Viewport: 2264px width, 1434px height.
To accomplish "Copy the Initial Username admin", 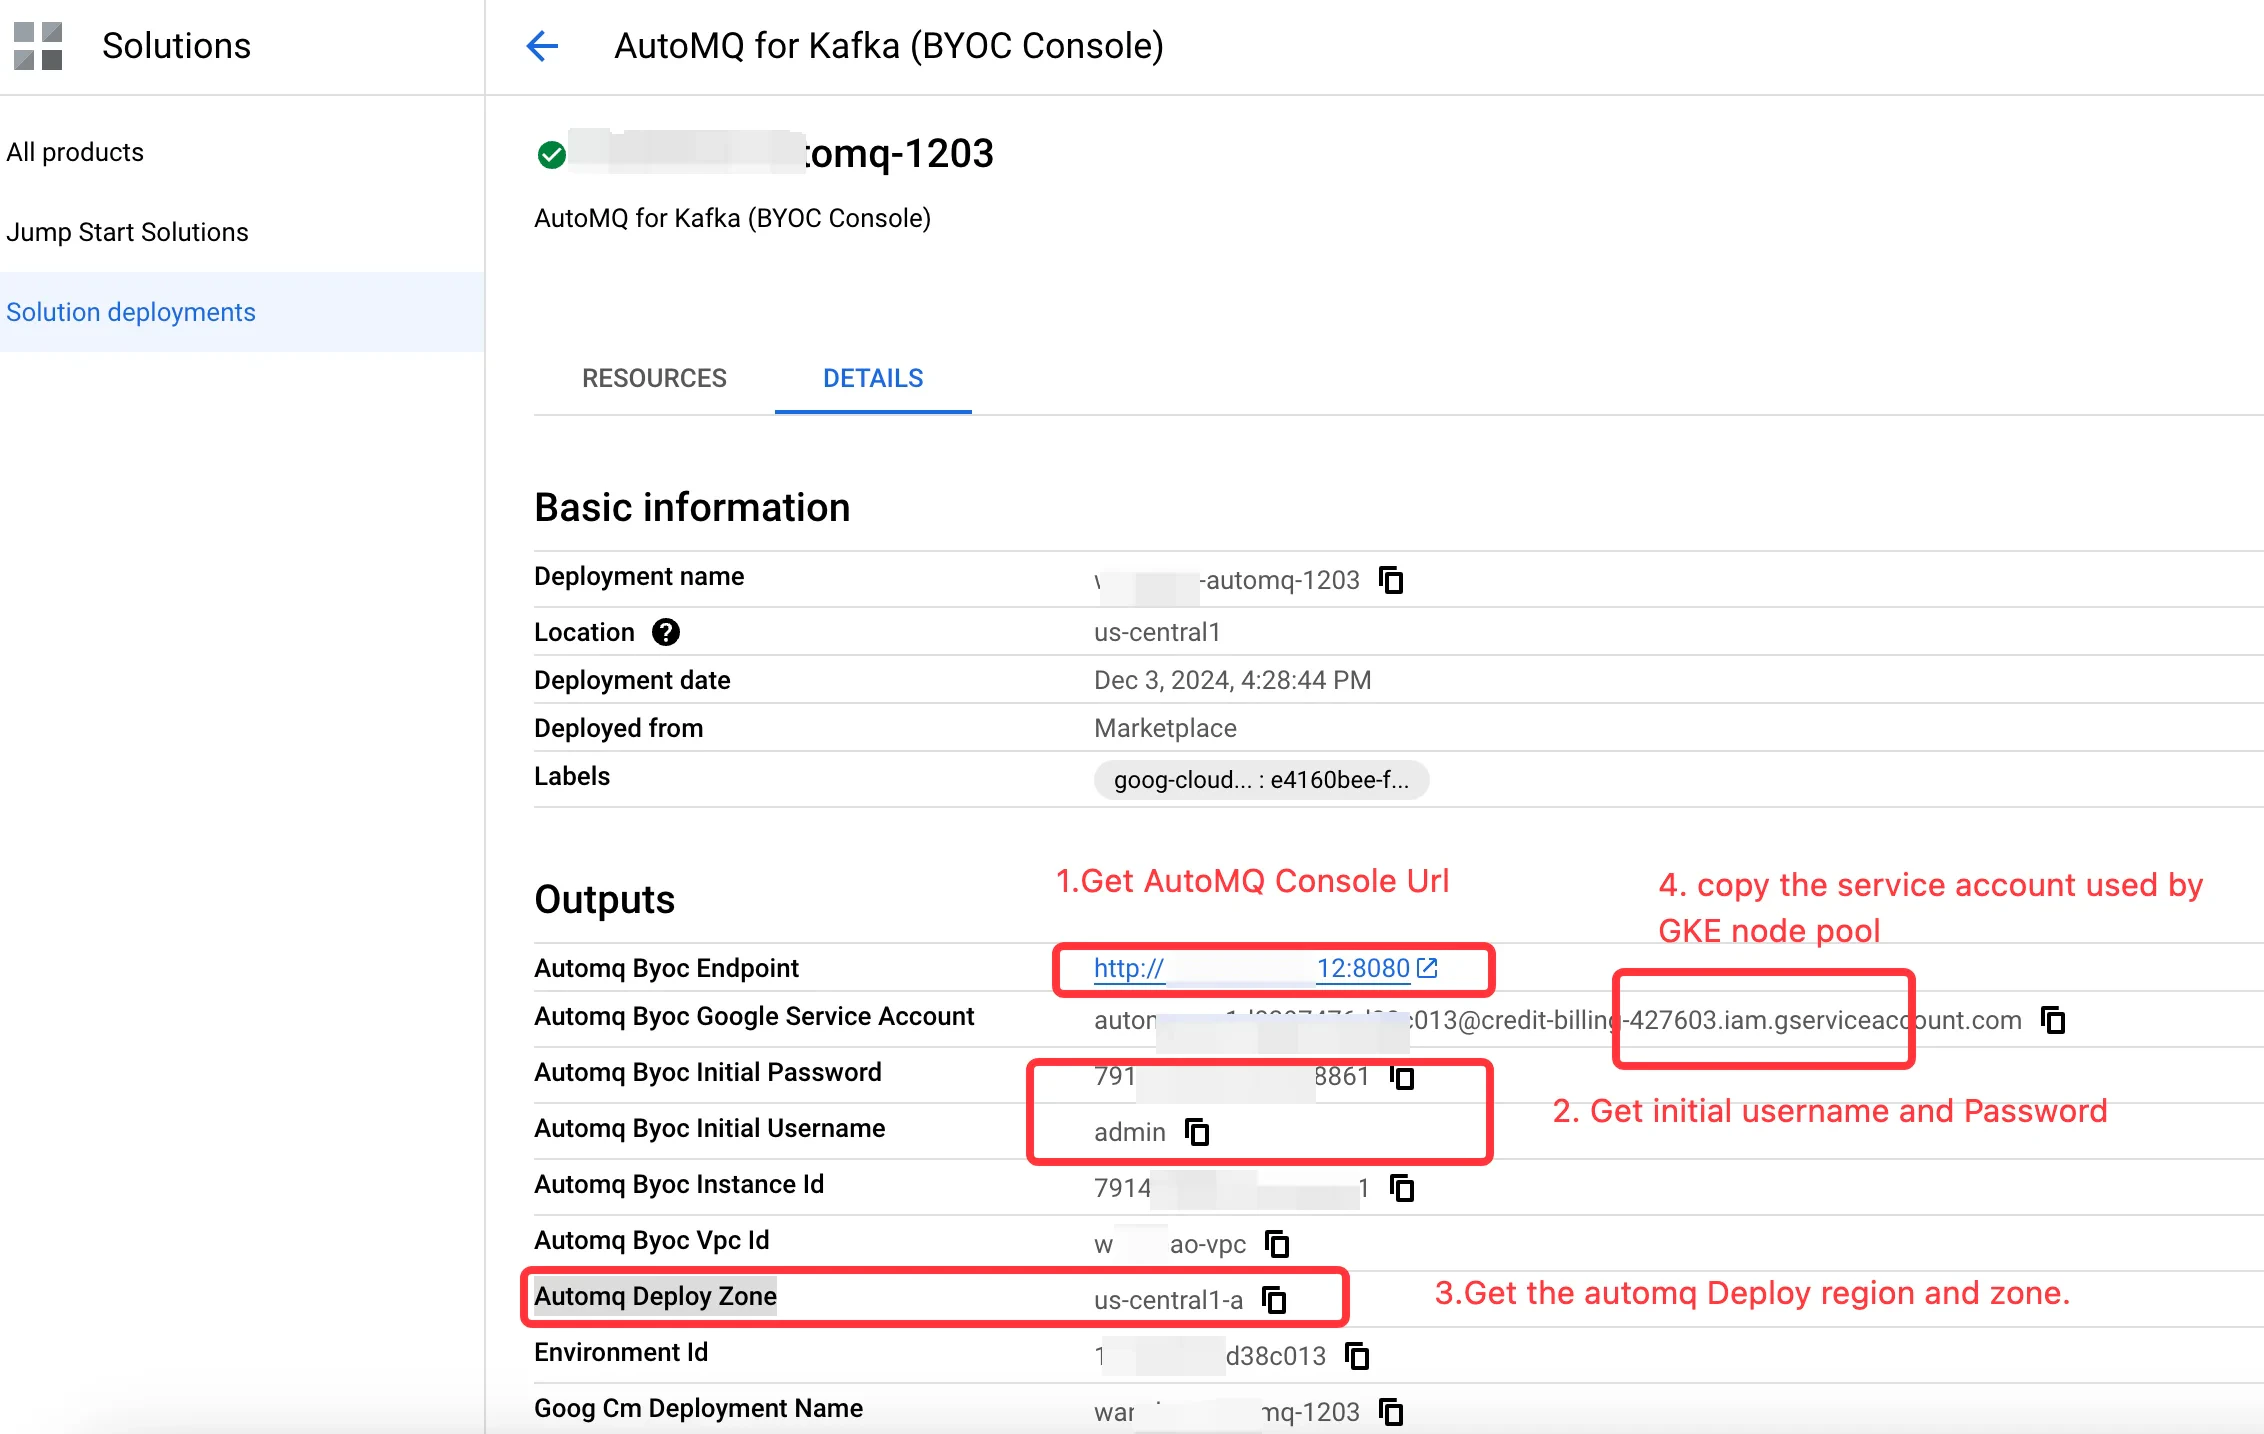I will (1197, 1132).
